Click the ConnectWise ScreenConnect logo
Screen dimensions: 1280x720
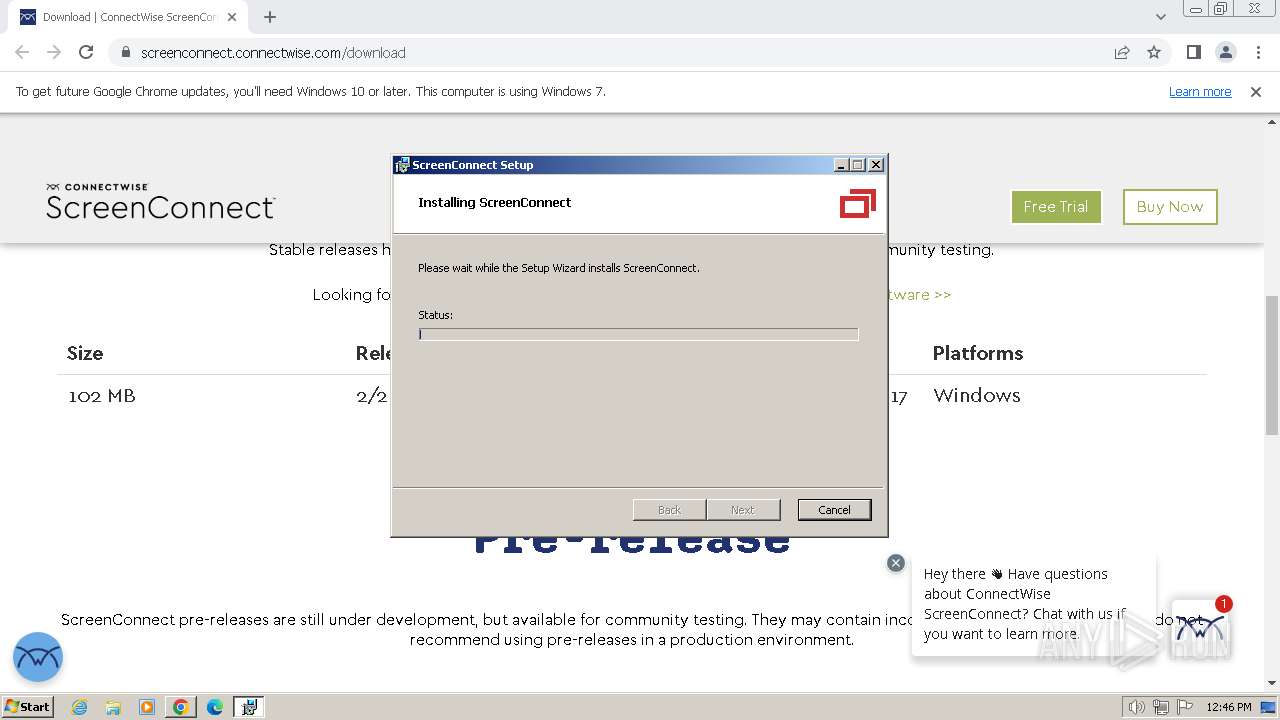pyautogui.click(x=160, y=201)
